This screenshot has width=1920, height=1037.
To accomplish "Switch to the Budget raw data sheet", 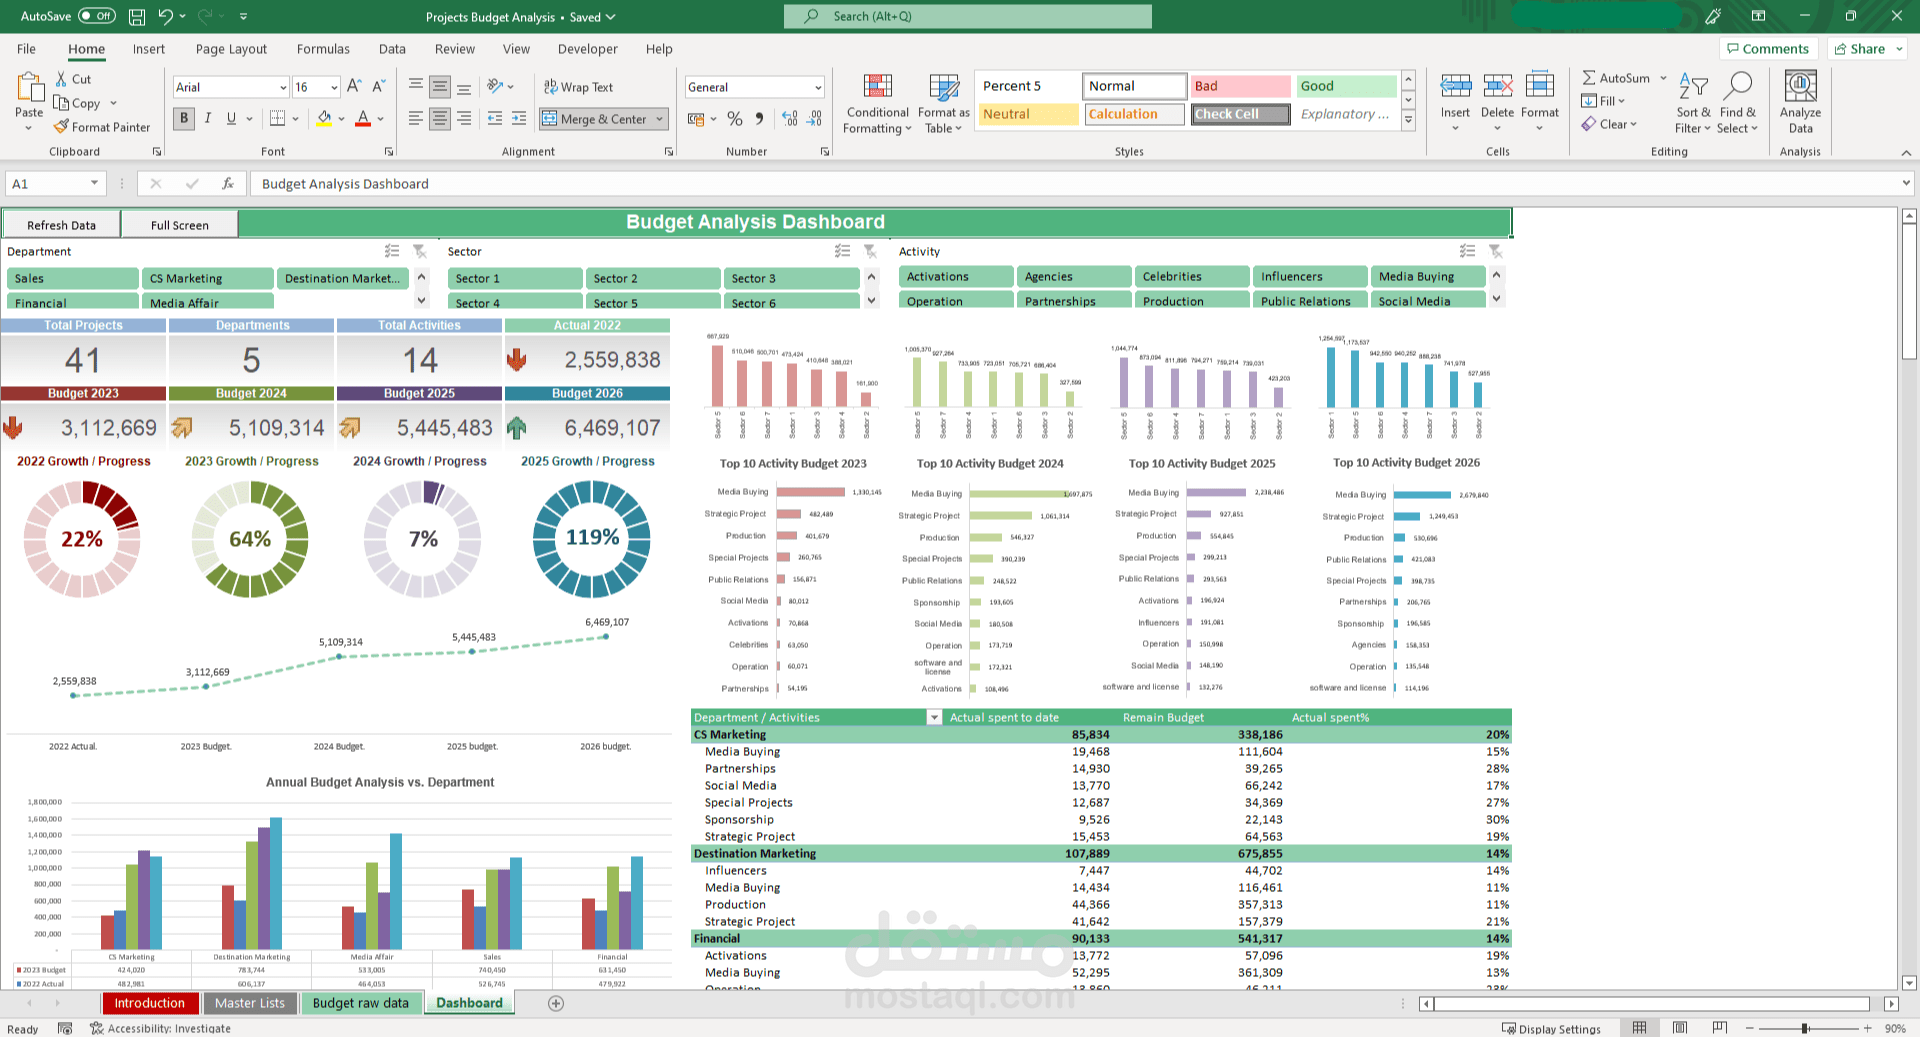I will [361, 1003].
